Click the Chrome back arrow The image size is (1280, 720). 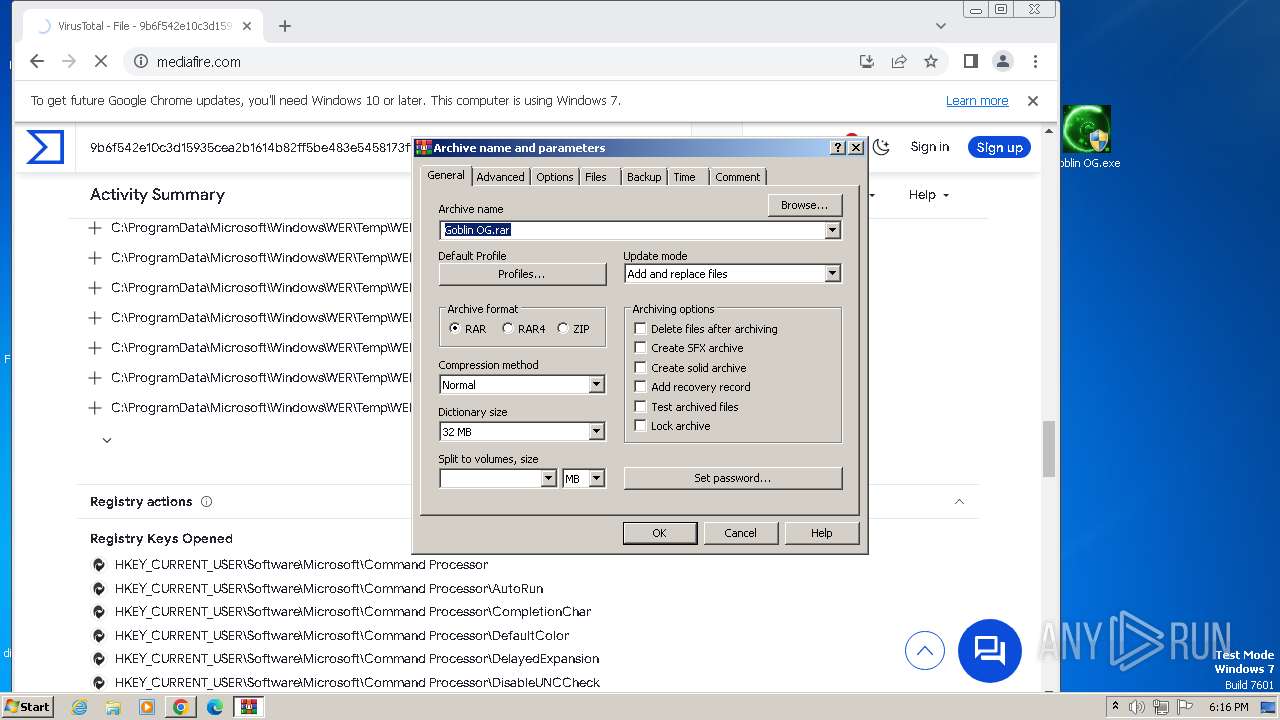click(37, 61)
